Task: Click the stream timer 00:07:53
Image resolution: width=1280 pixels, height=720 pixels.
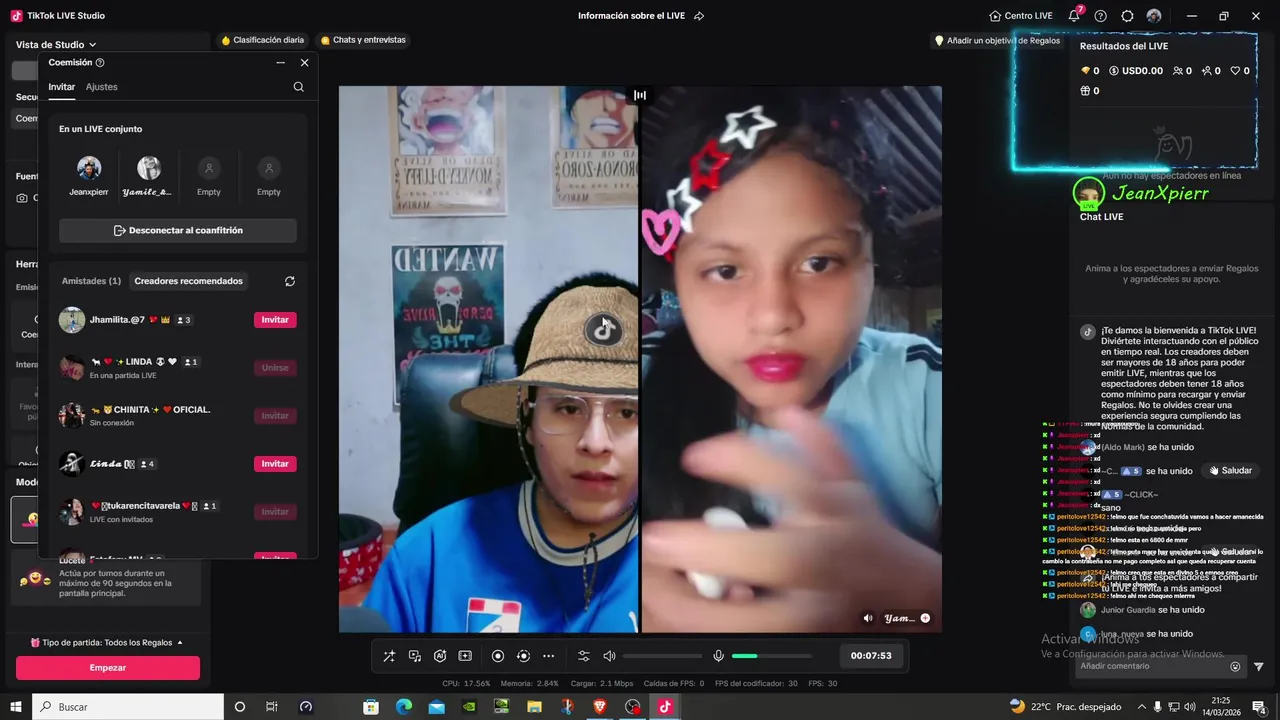Action: click(871, 656)
